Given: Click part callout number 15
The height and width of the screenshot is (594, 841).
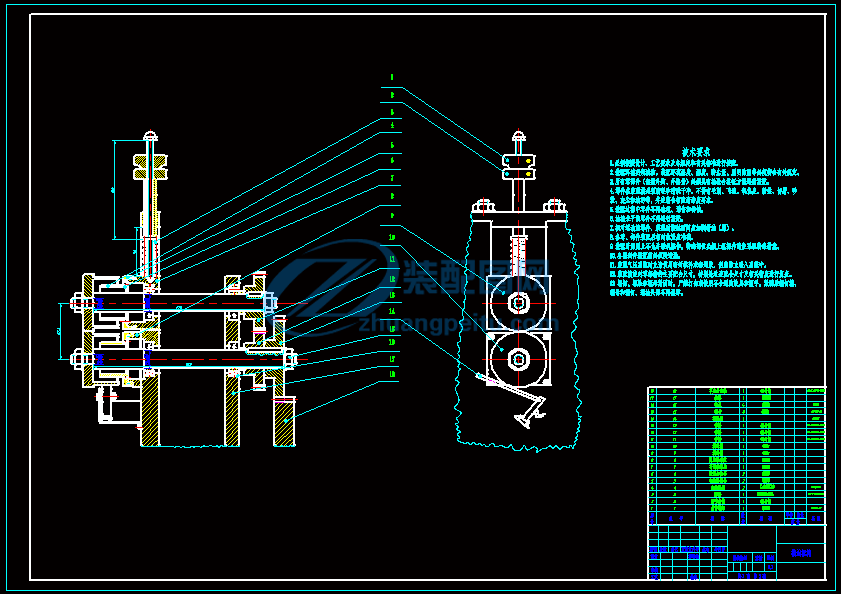Looking at the screenshot, I should [x=392, y=329].
